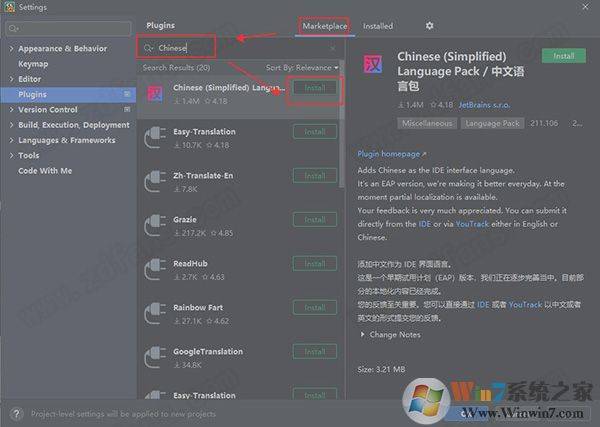Click the YouTrack link in English description

472,224
